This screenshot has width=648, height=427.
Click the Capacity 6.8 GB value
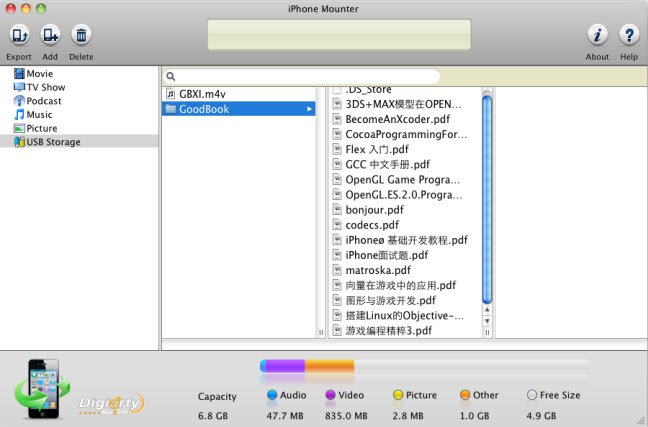coord(213,416)
